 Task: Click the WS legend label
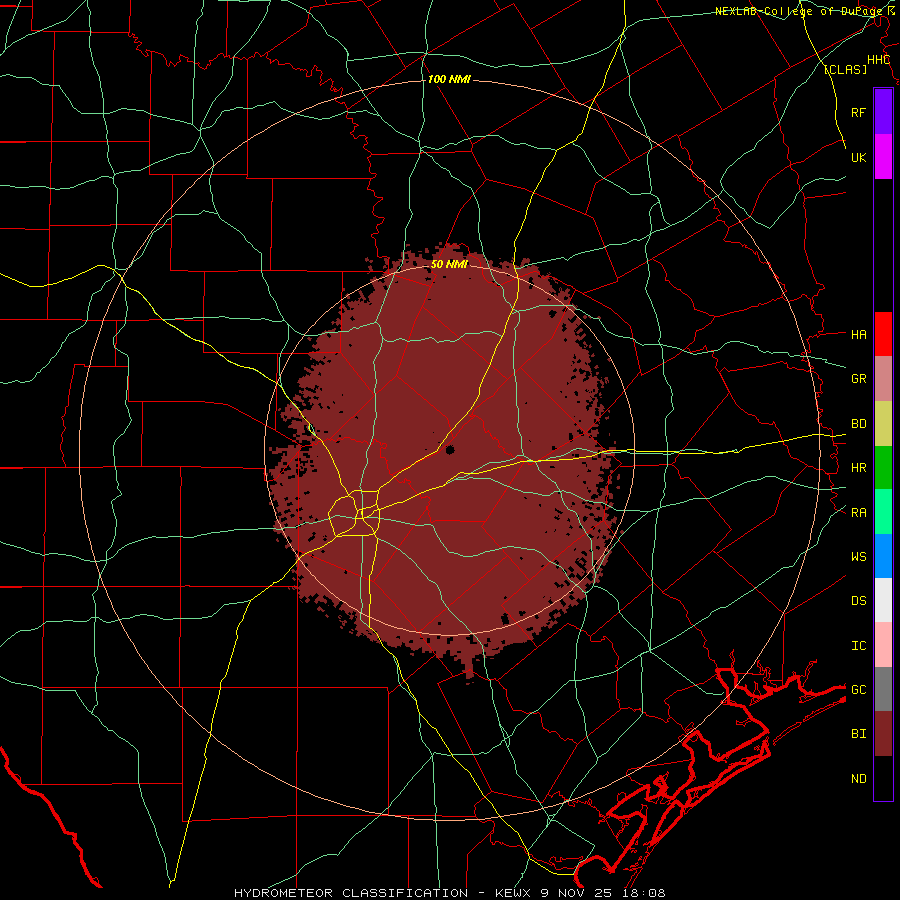(858, 557)
